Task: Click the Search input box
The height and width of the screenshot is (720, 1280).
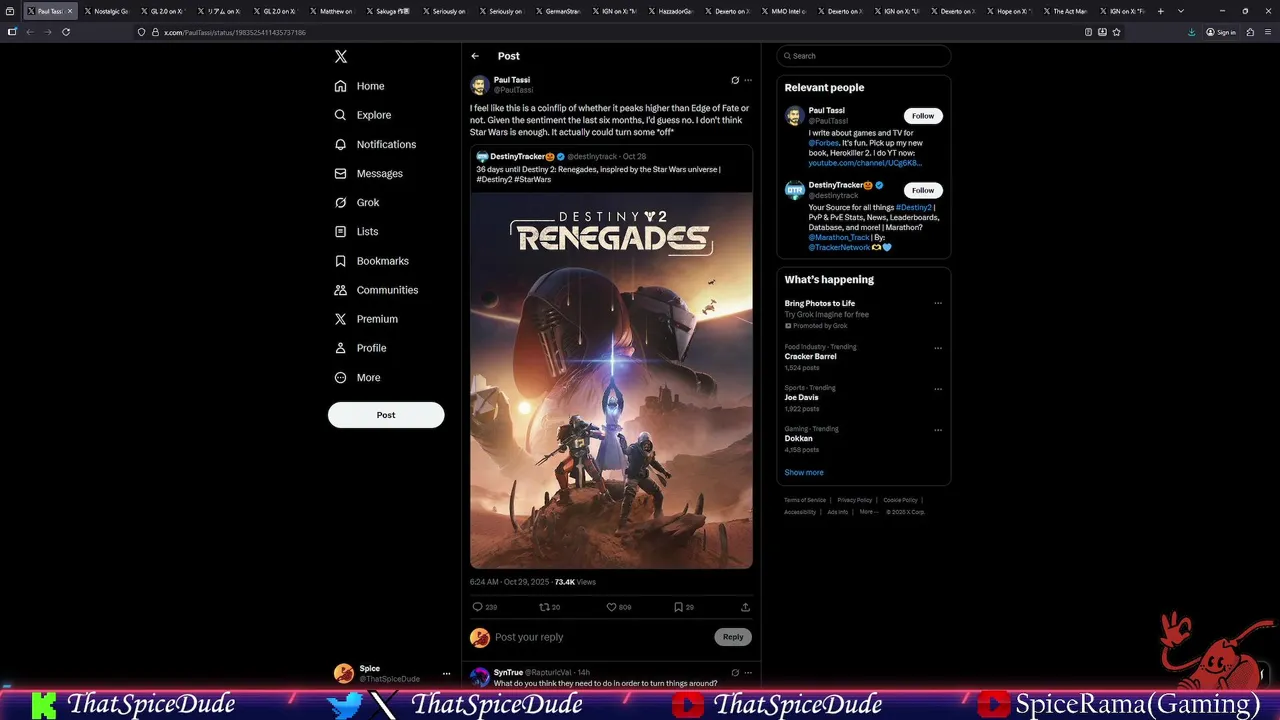Action: tap(864, 56)
